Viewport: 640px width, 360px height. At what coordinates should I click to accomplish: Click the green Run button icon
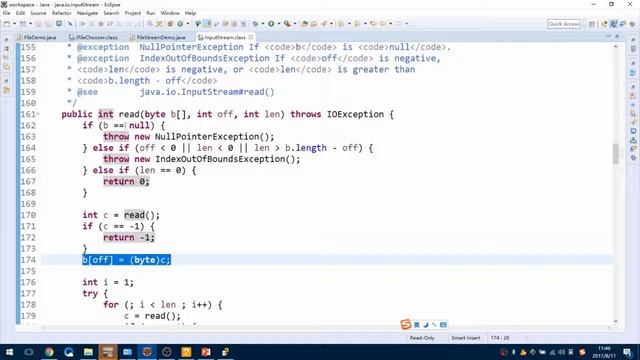[271, 24]
